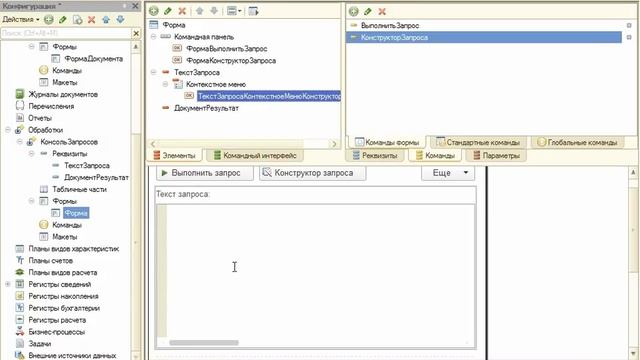Select the Планы счетов node icon
Screen dimensions: 640x360
pos(20,260)
